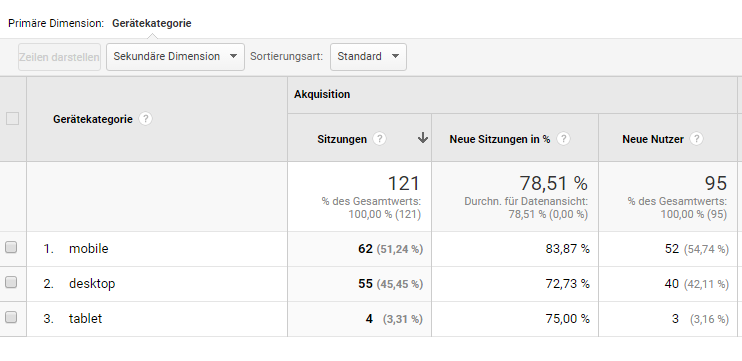Check the desktop row checkbox
Viewport: 742px width, 361px height.
pyautogui.click(x=11, y=282)
